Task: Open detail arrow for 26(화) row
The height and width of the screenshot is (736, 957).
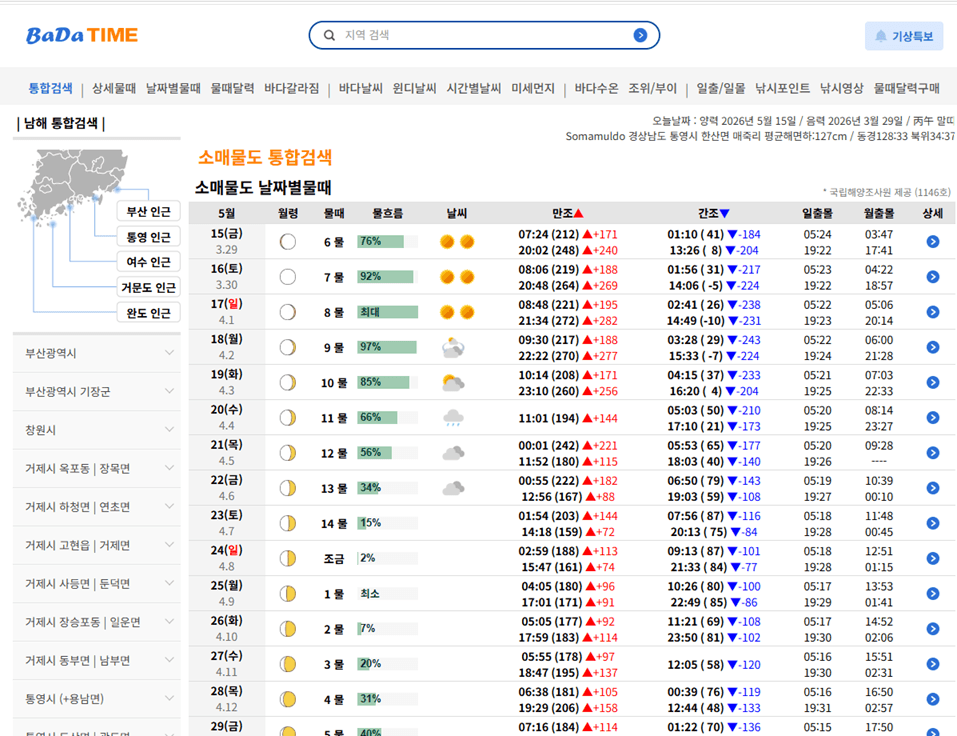Action: tap(933, 629)
